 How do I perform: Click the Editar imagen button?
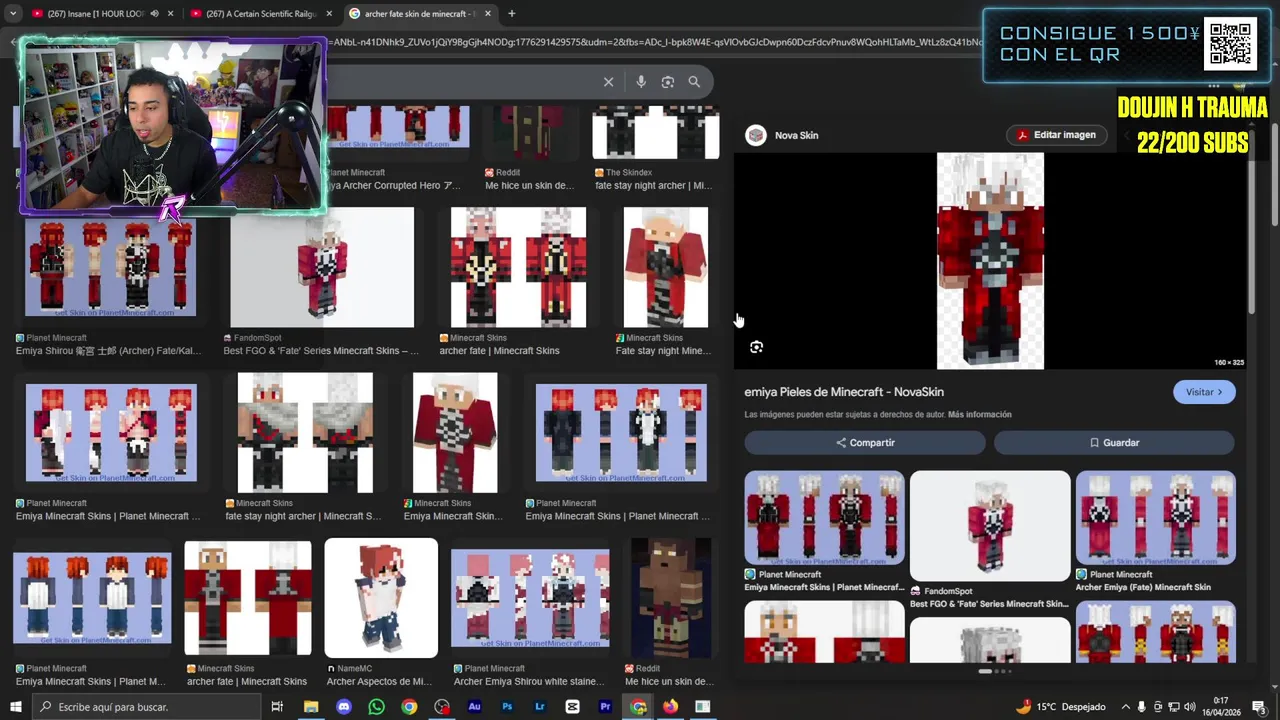(1056, 135)
